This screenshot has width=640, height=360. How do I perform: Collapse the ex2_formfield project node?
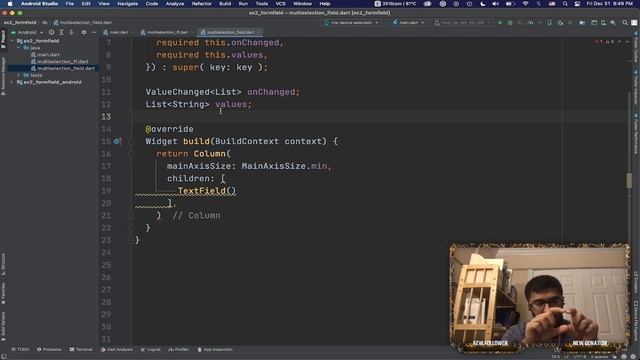click(x=12, y=41)
